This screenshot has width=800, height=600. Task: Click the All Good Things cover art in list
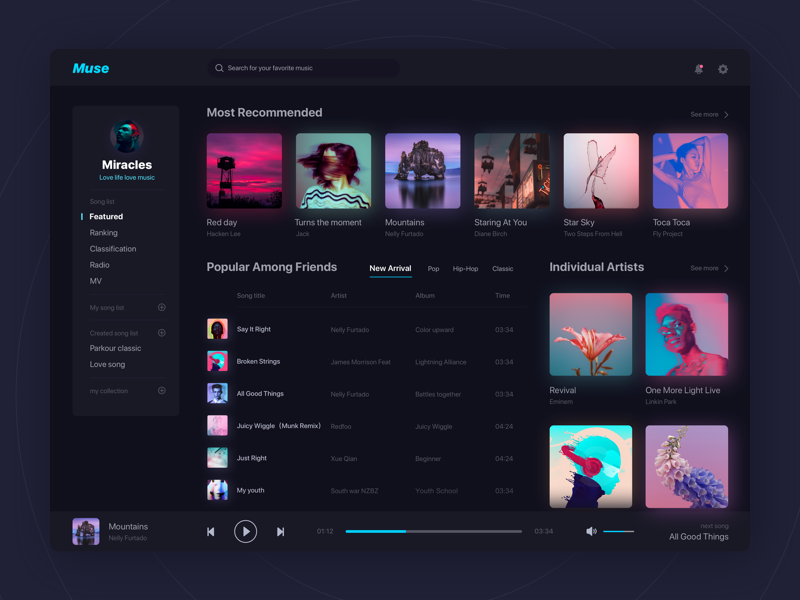[217, 393]
